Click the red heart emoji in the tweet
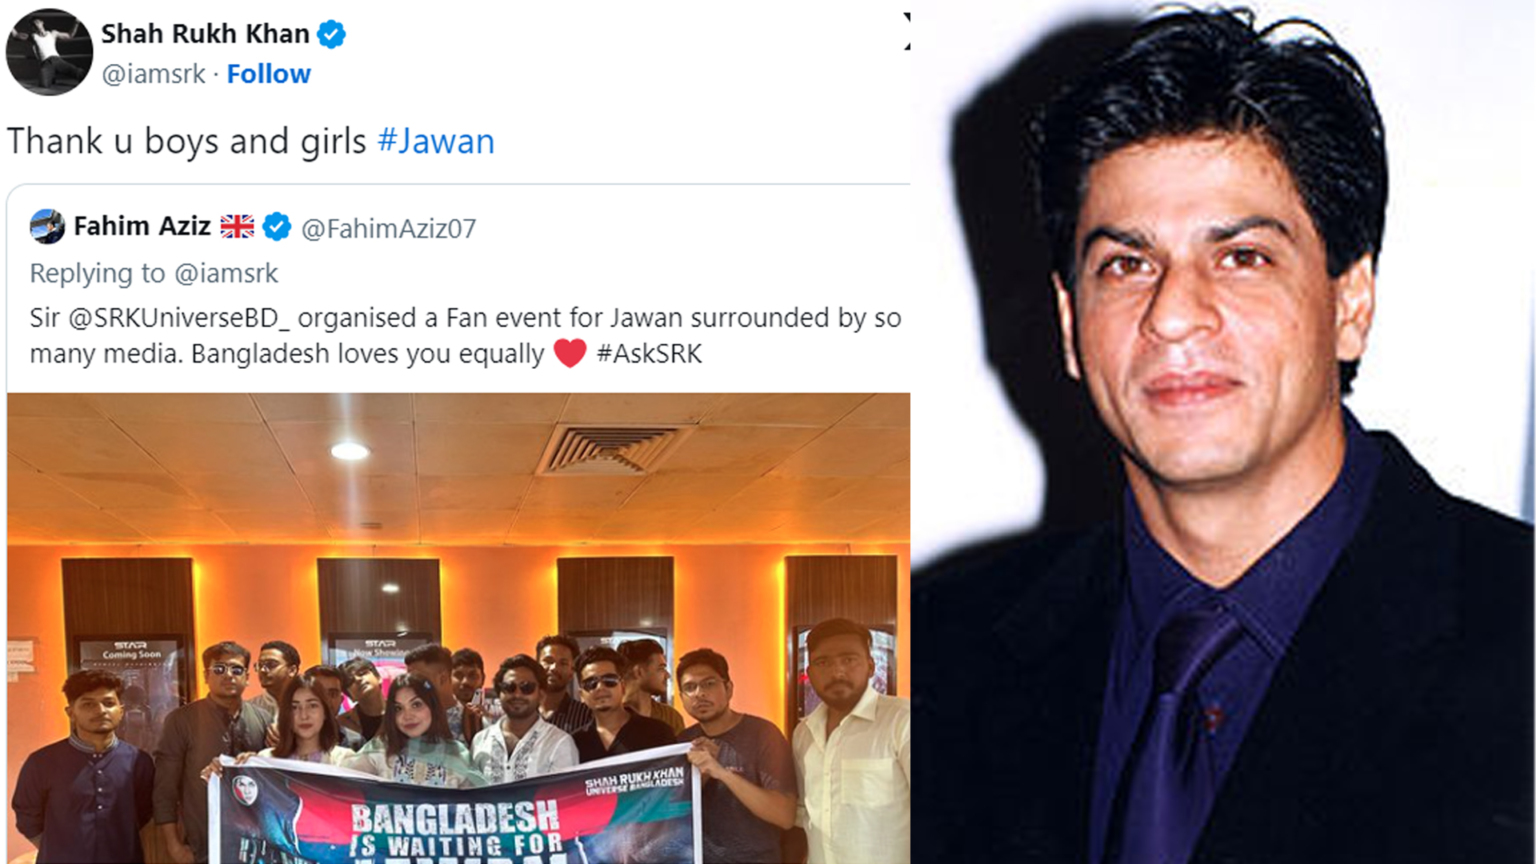The image size is (1536, 864). point(570,353)
